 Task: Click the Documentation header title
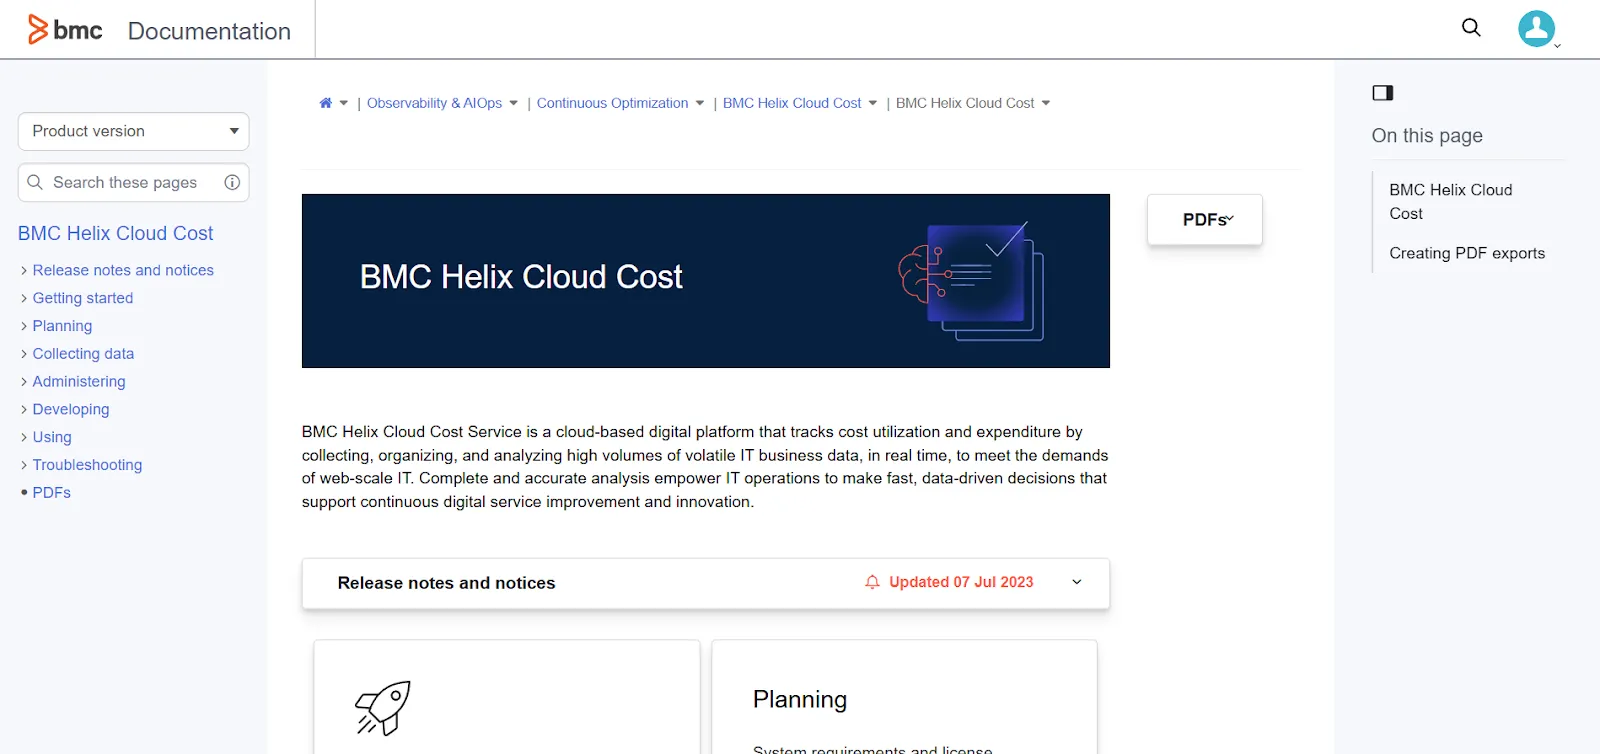209,31
